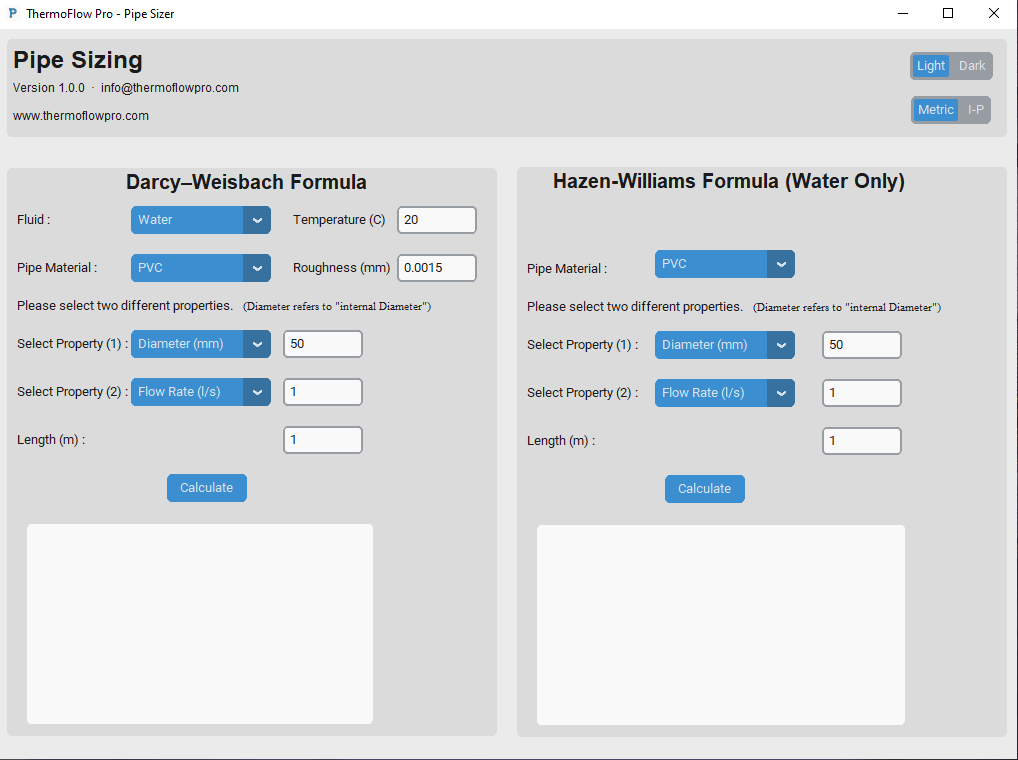Screen dimensions: 1018x760
Task: Focus the Darcy–Weisbach Length (m) field
Action: [x=323, y=440]
